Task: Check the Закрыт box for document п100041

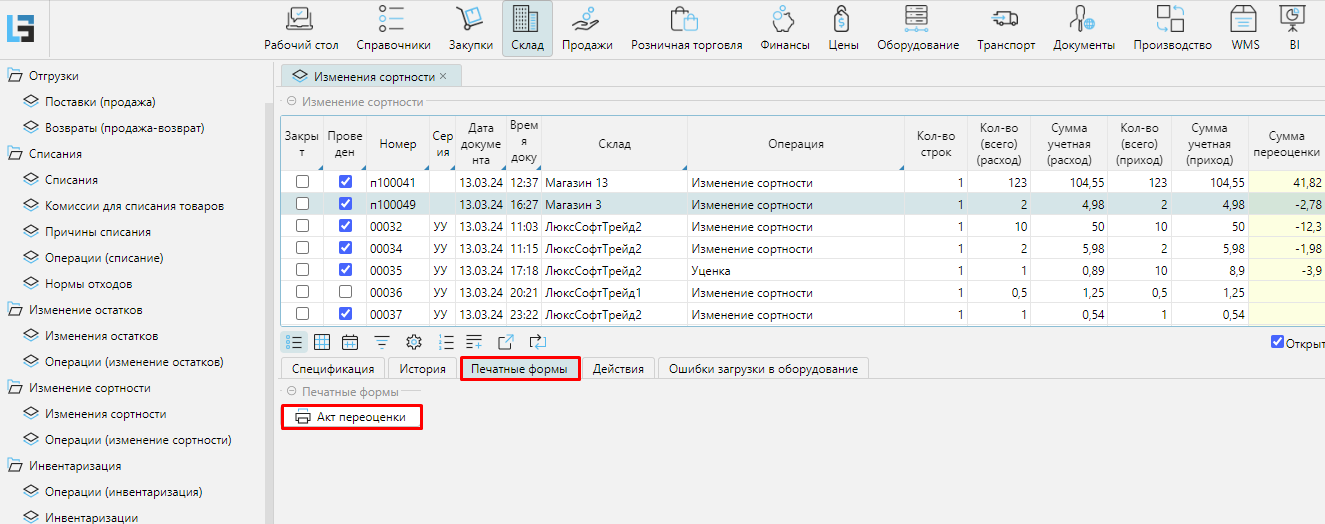Action: (x=302, y=182)
